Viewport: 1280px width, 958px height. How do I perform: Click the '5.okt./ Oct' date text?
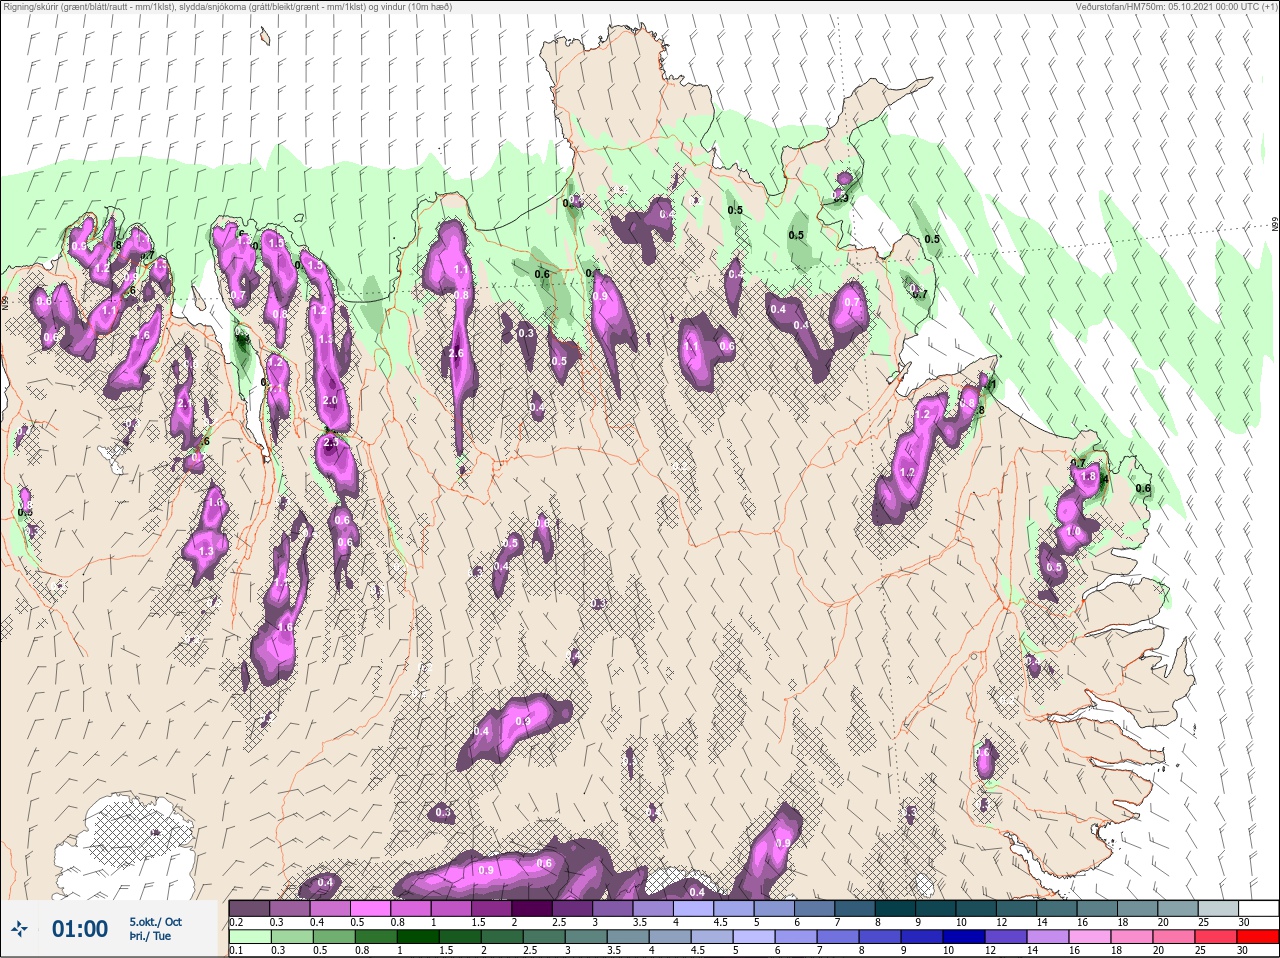pyautogui.click(x=155, y=922)
